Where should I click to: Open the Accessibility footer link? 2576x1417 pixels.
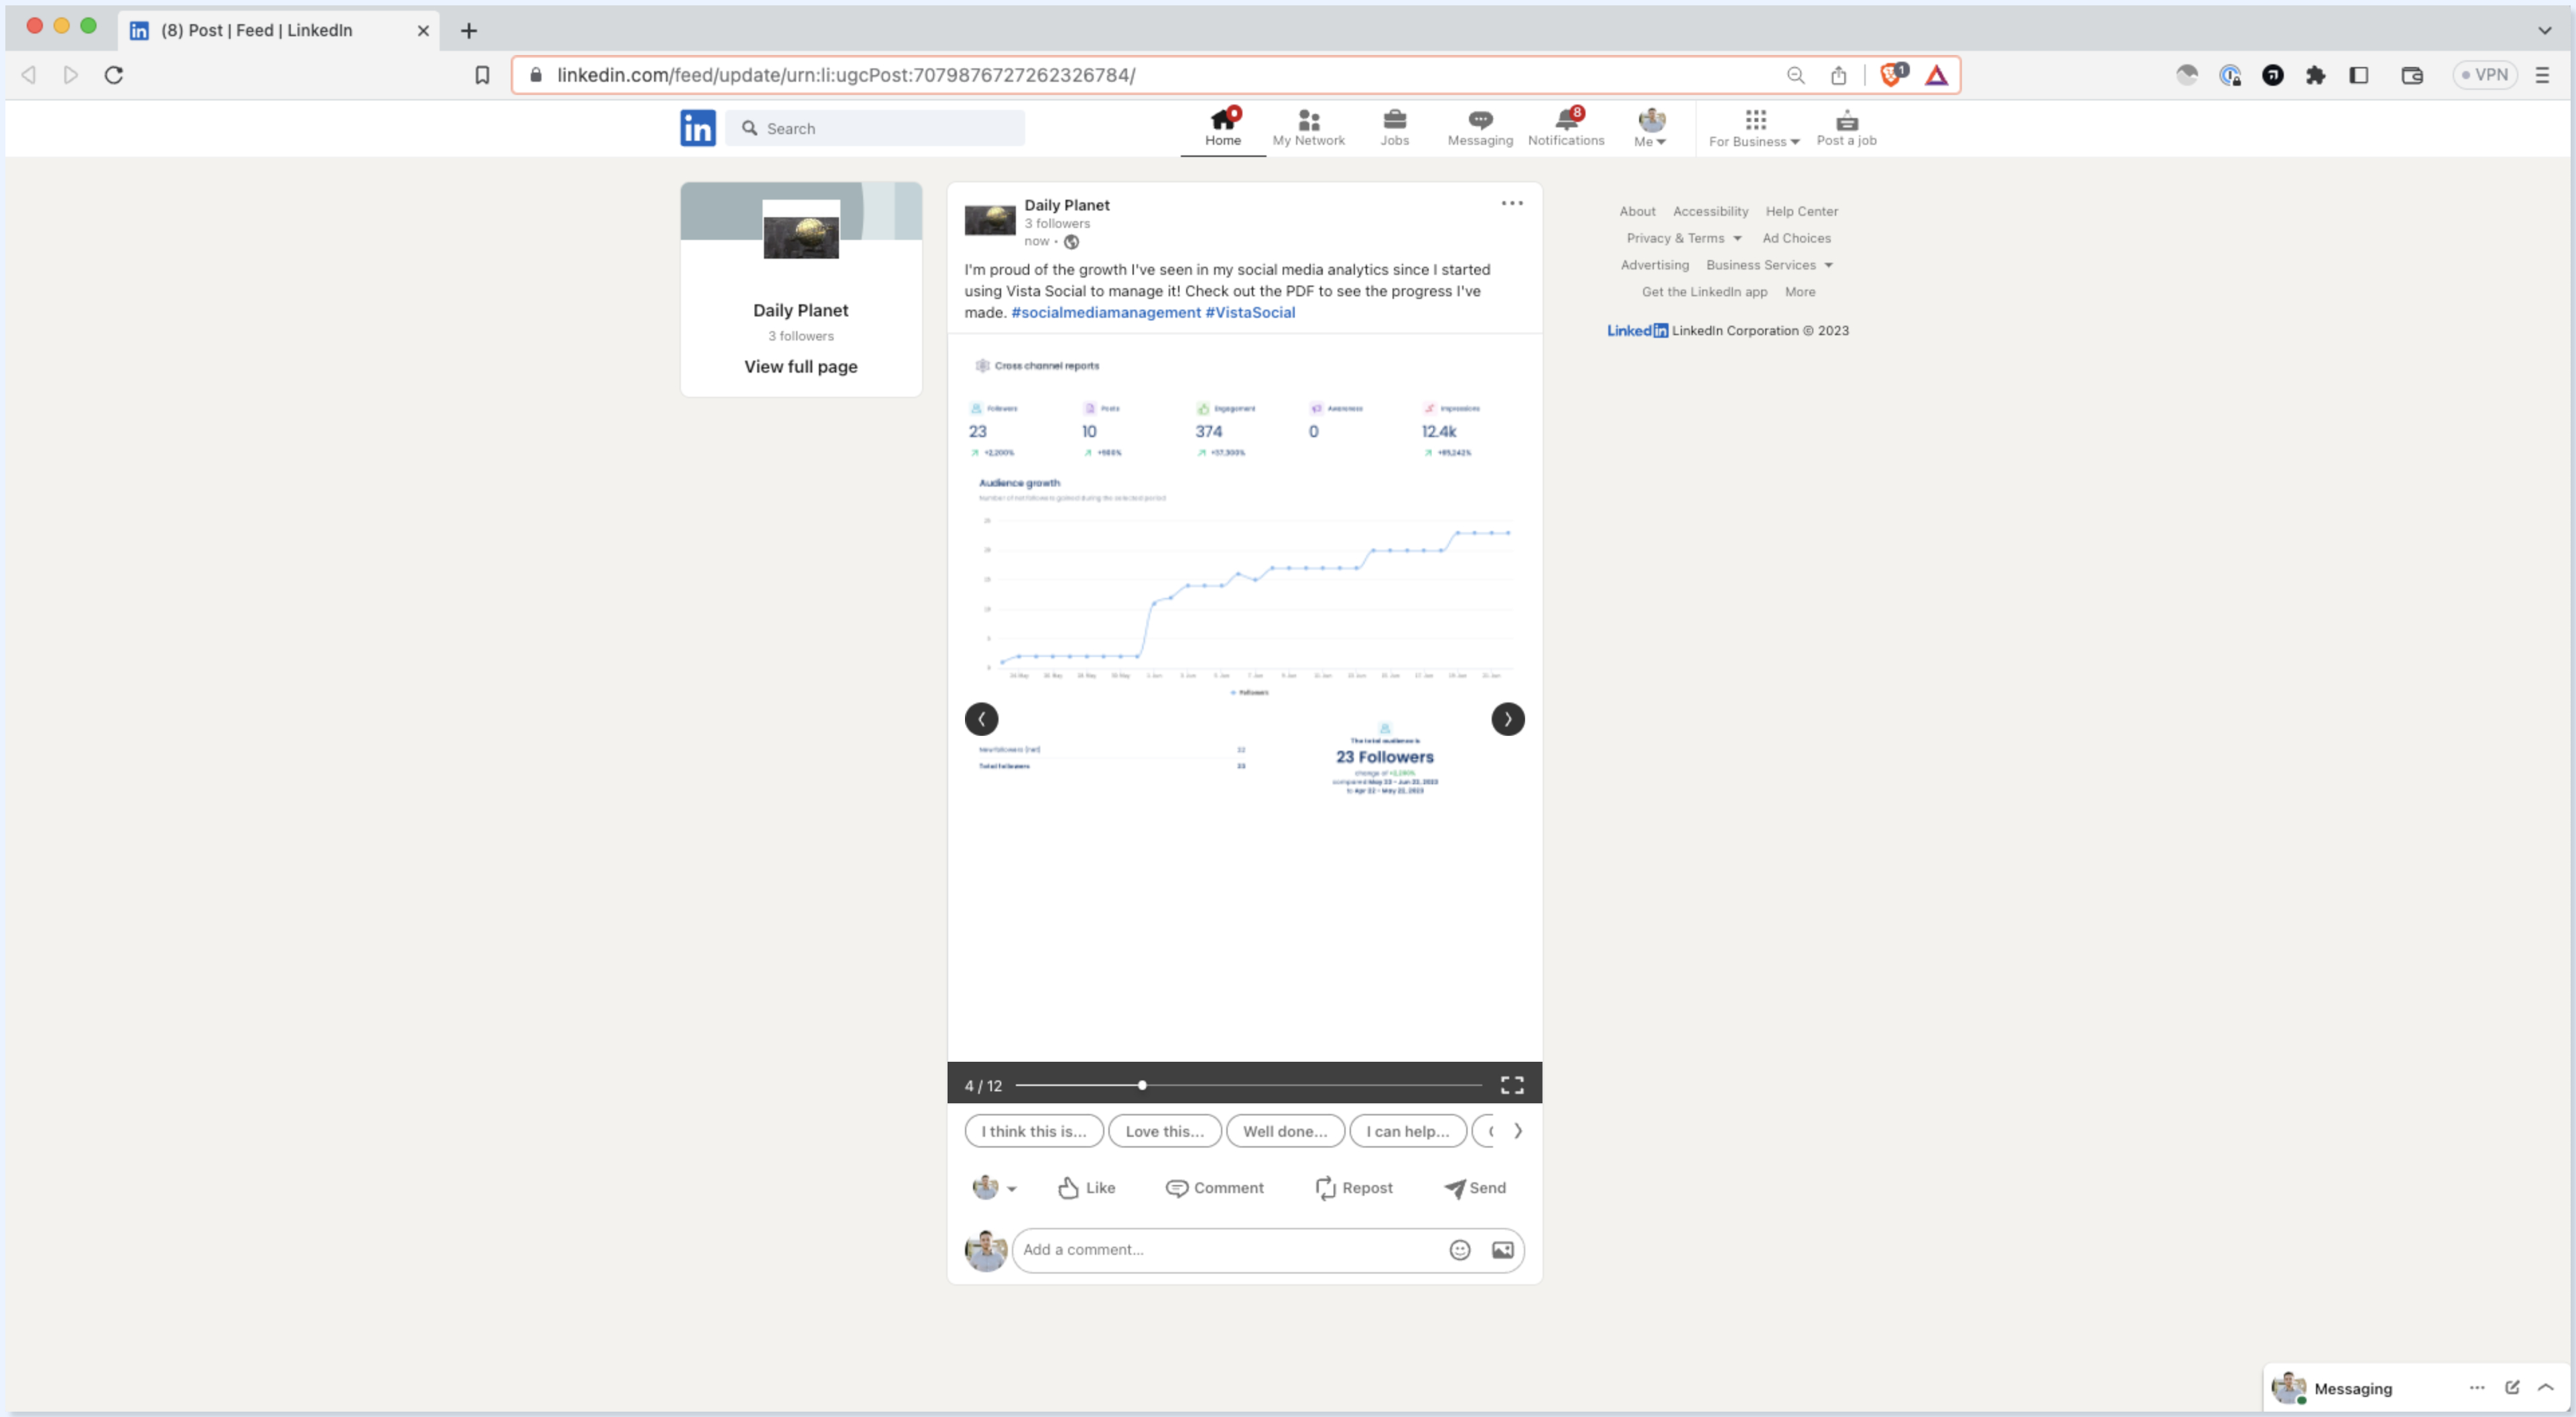coord(1710,211)
